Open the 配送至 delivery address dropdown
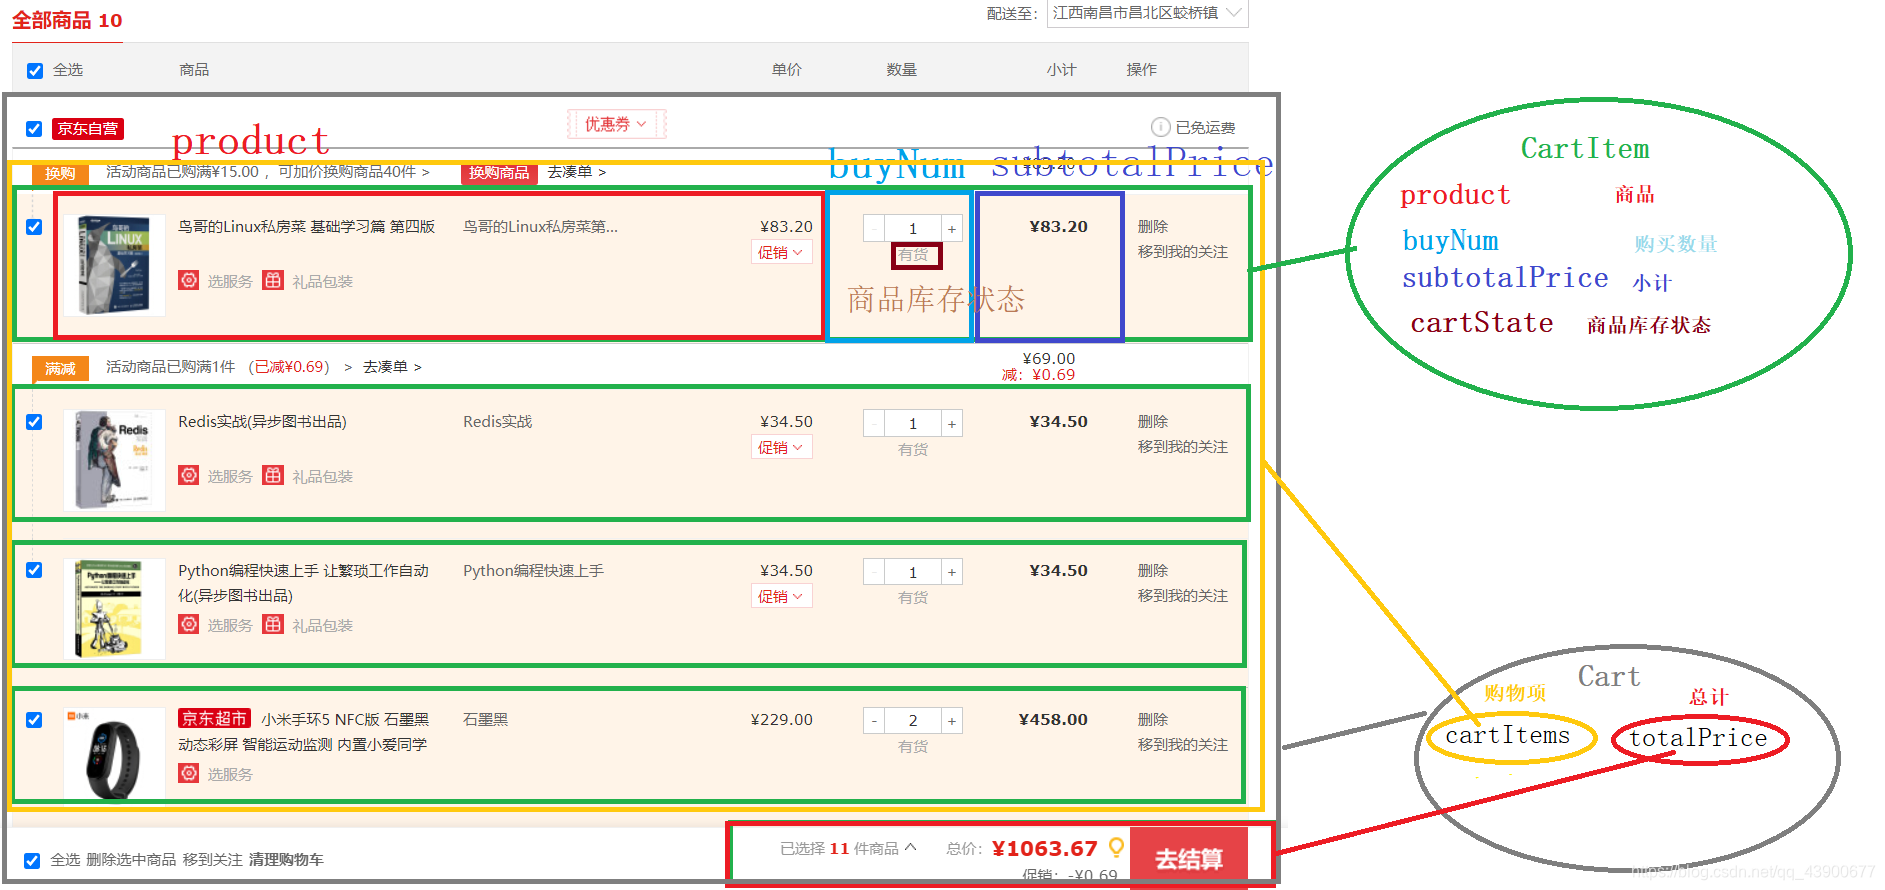 pyautogui.click(x=1147, y=13)
